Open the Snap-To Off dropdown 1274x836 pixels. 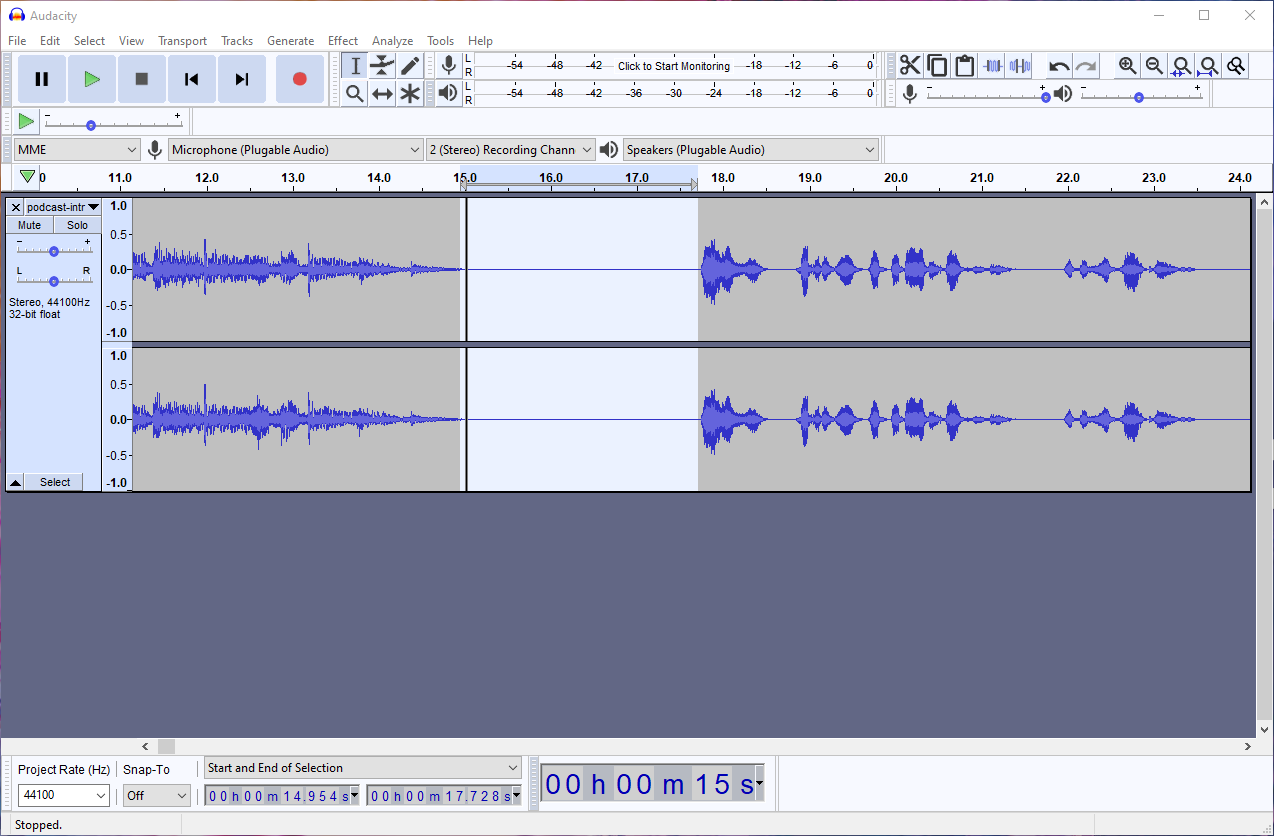(x=156, y=795)
